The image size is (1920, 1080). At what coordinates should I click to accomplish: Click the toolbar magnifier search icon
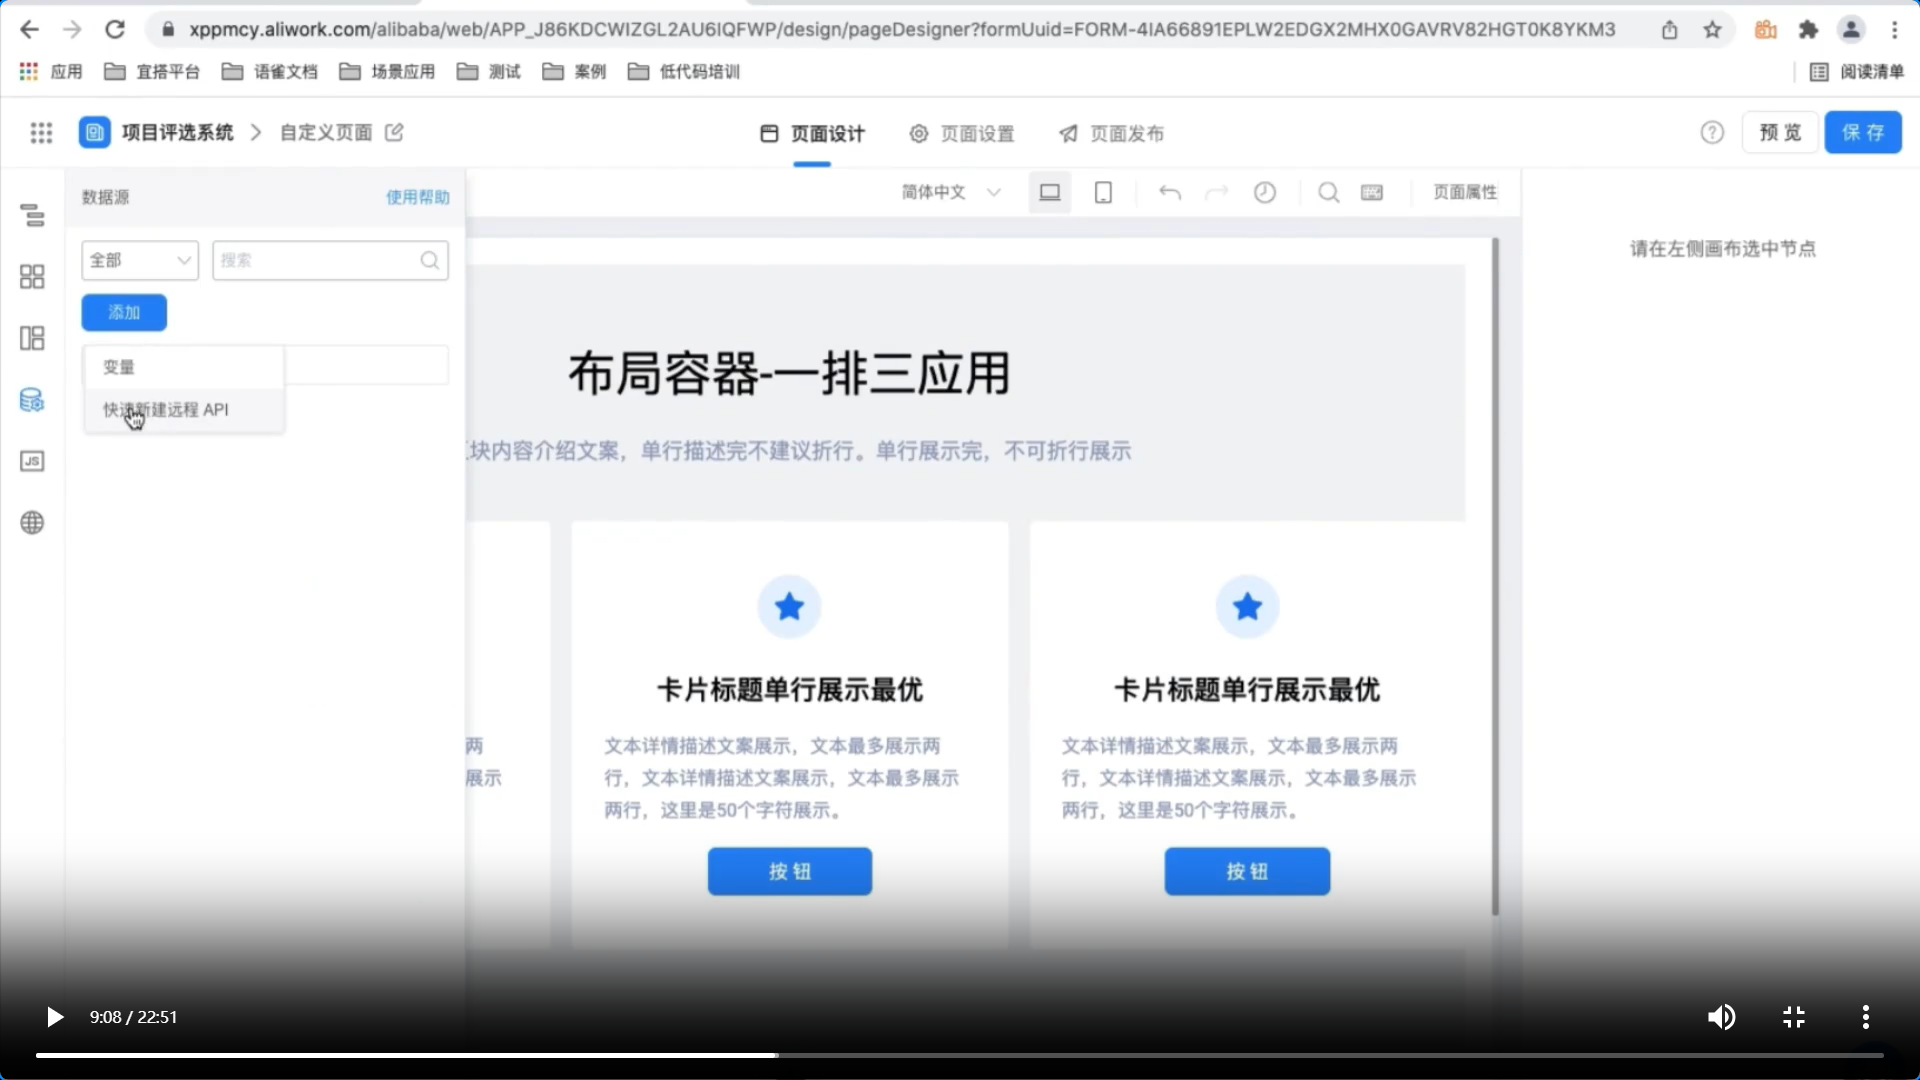click(1328, 192)
